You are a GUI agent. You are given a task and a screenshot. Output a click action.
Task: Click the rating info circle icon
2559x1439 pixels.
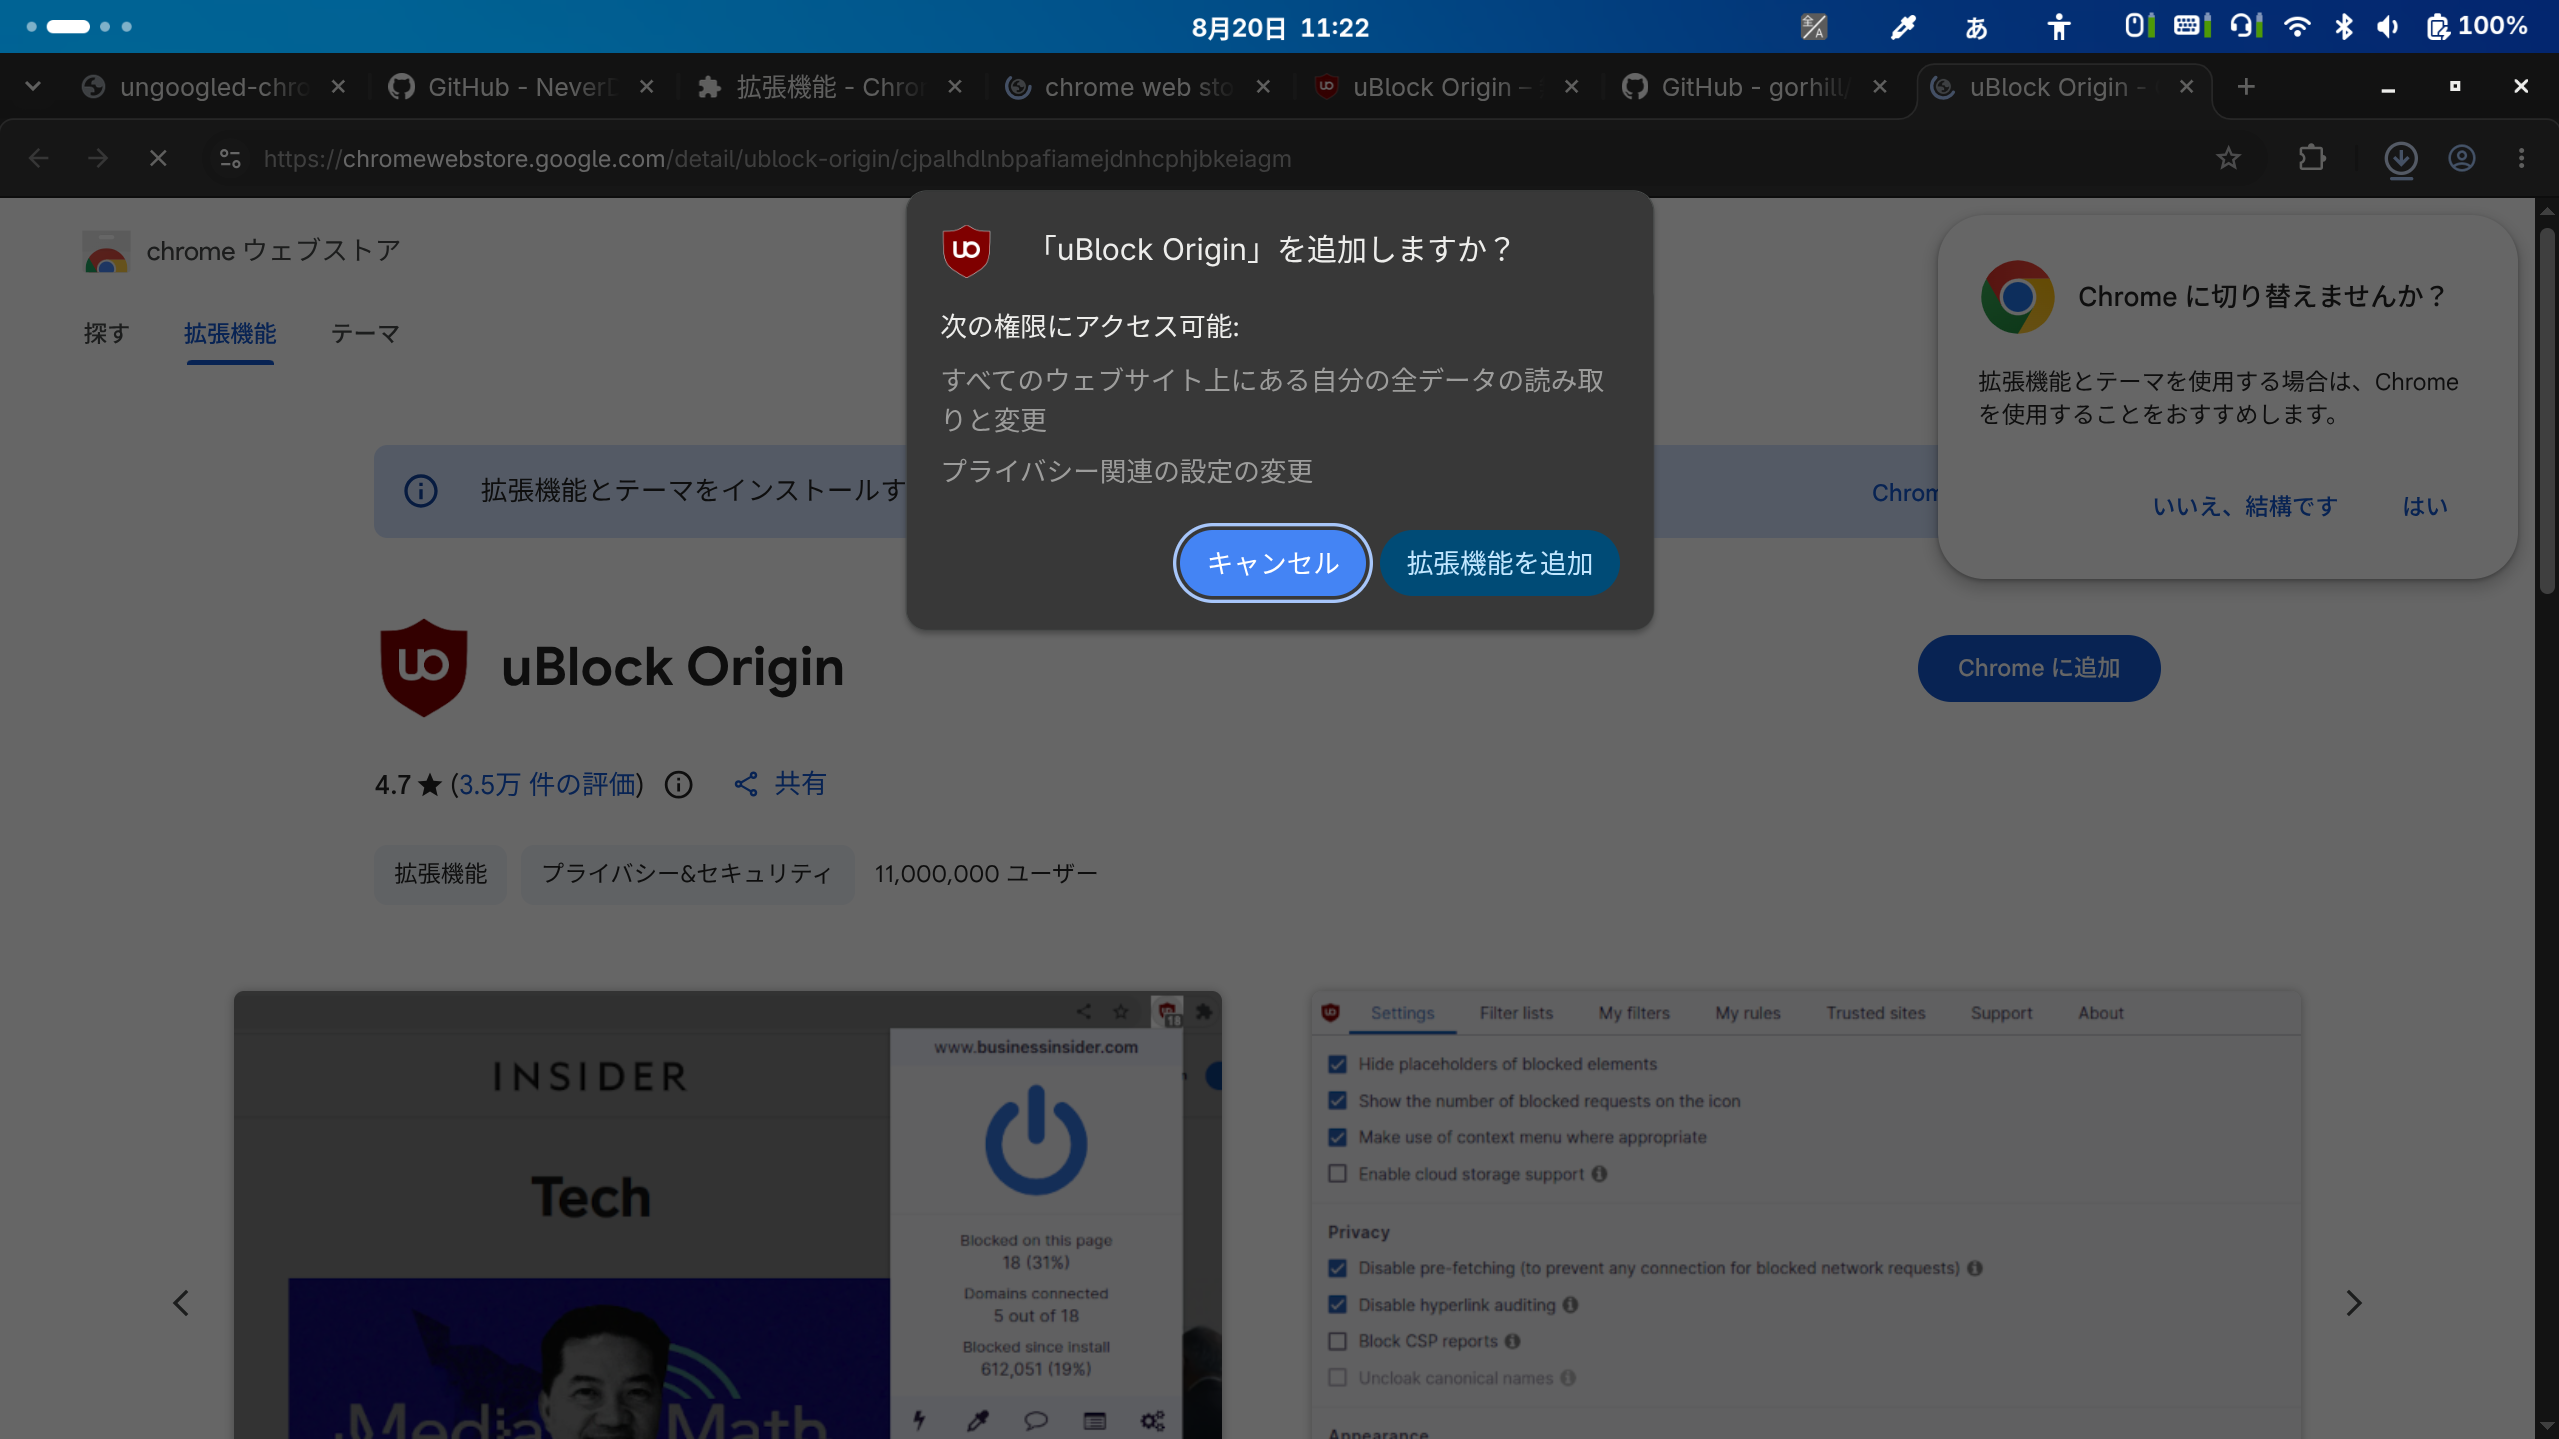point(679,785)
